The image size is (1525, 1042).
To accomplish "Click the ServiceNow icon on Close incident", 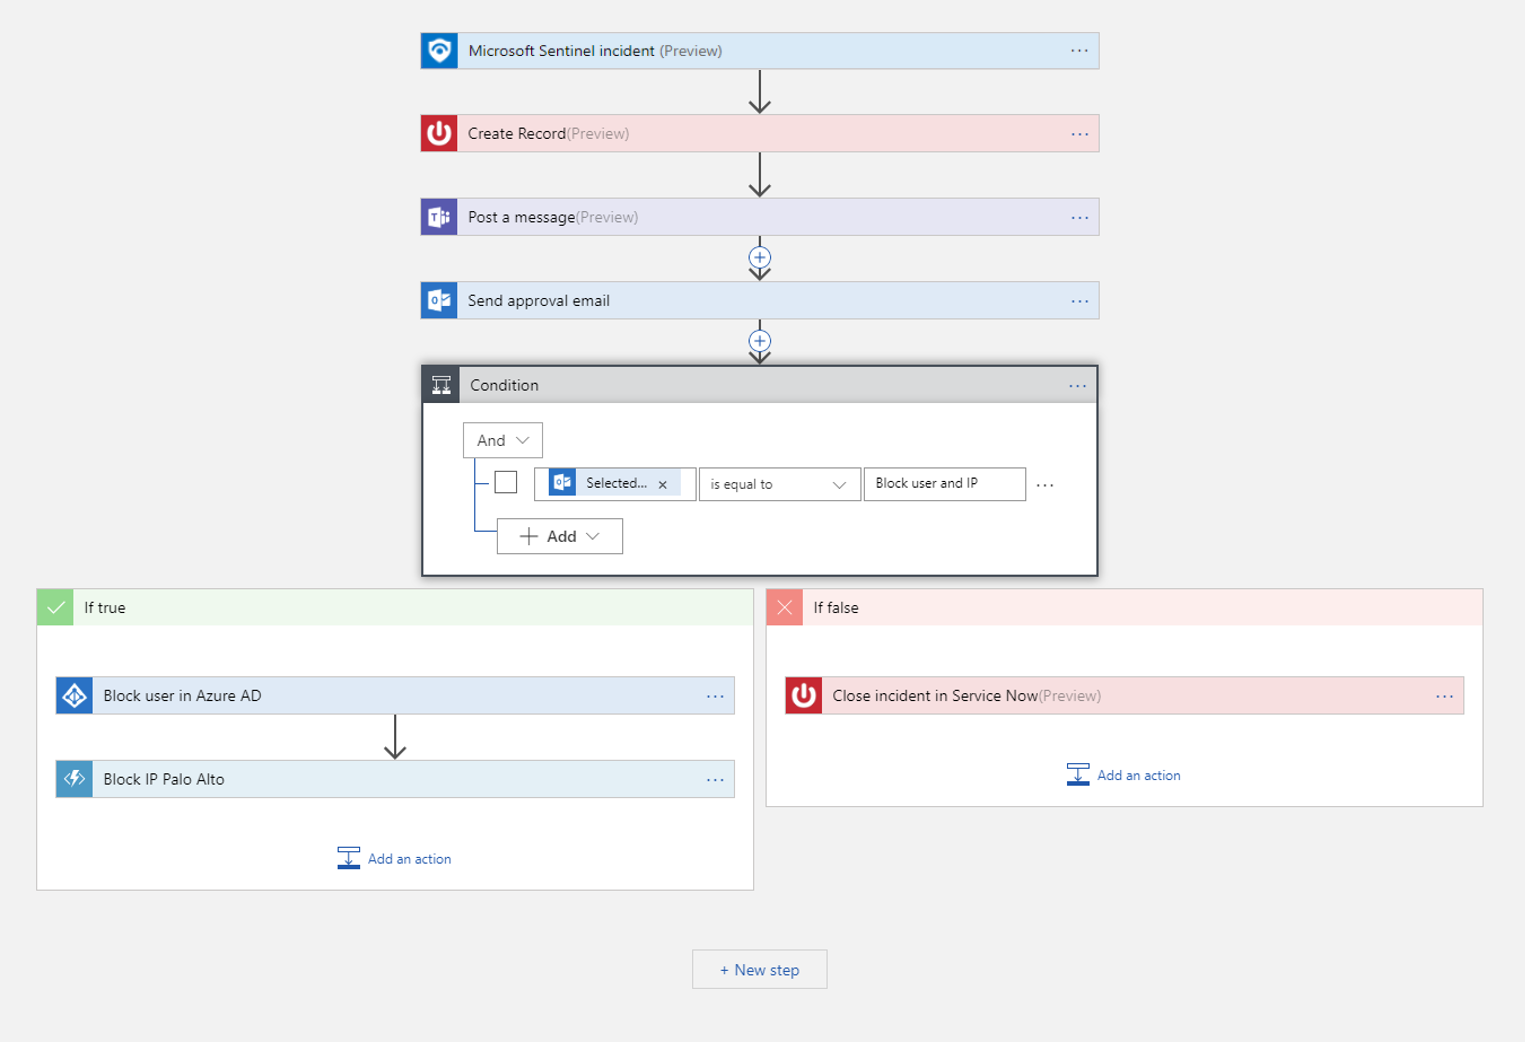I will click(803, 695).
